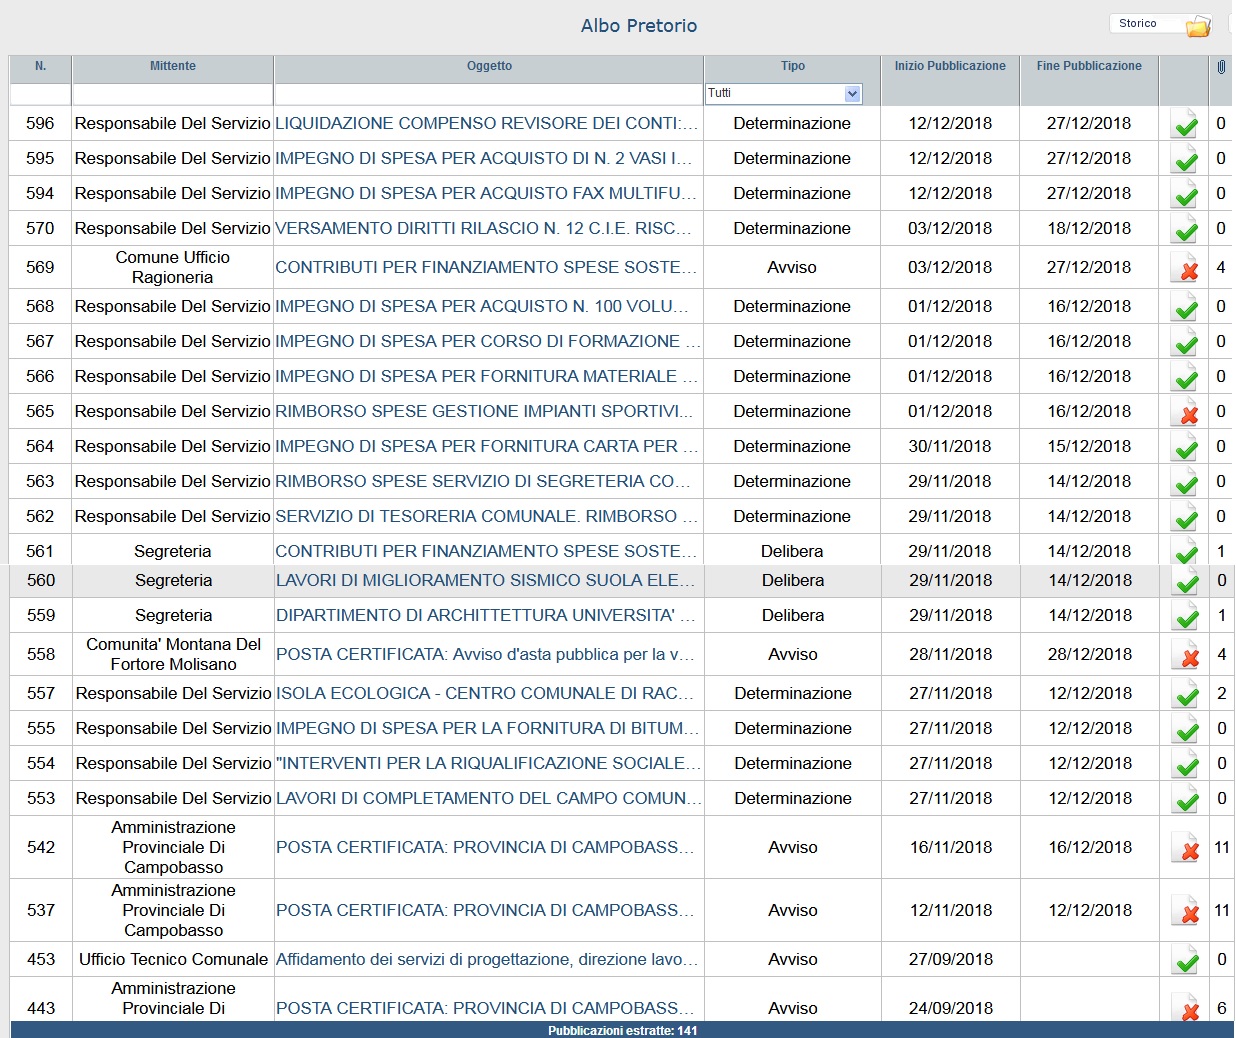Open the green check document for row 566
1236x1038 pixels.
[1185, 376]
